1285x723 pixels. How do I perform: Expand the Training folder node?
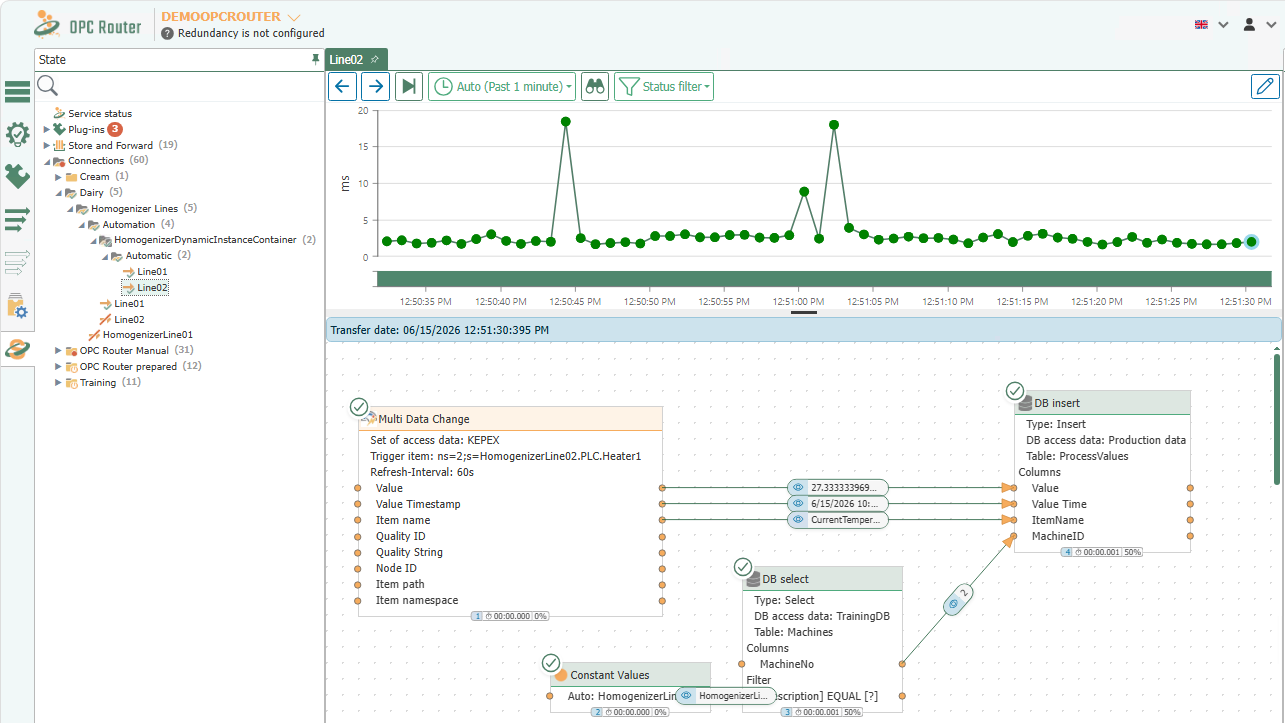[58, 383]
